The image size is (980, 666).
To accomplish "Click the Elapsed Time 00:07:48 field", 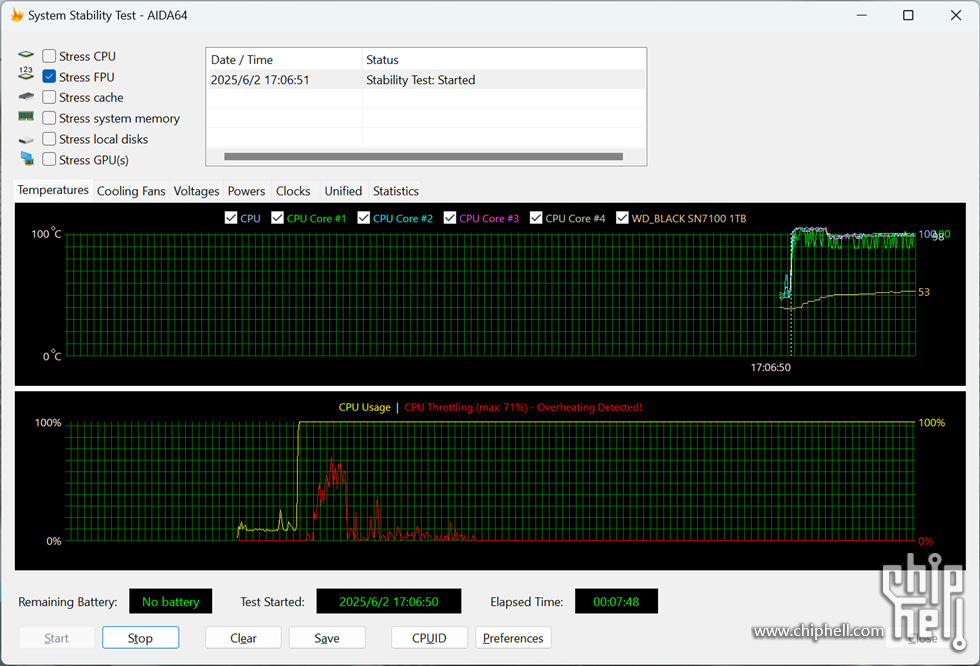I will pyautogui.click(x=616, y=602).
